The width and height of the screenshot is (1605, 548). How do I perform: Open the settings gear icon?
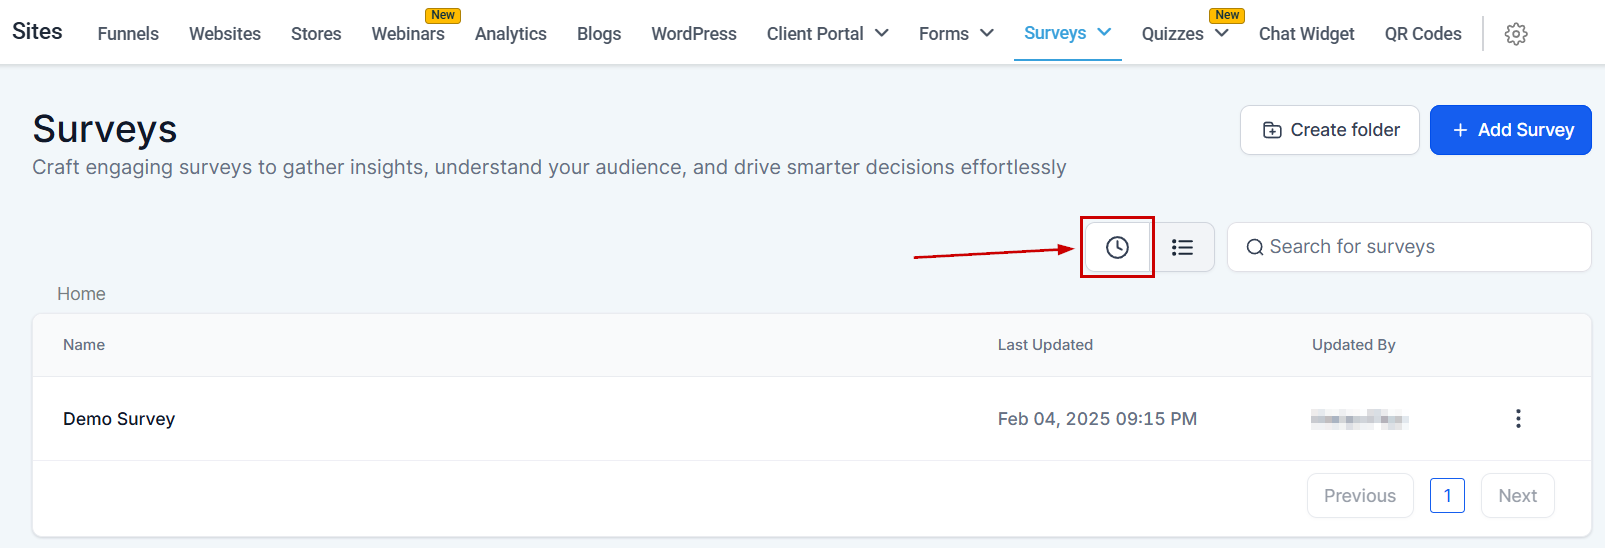click(1516, 34)
